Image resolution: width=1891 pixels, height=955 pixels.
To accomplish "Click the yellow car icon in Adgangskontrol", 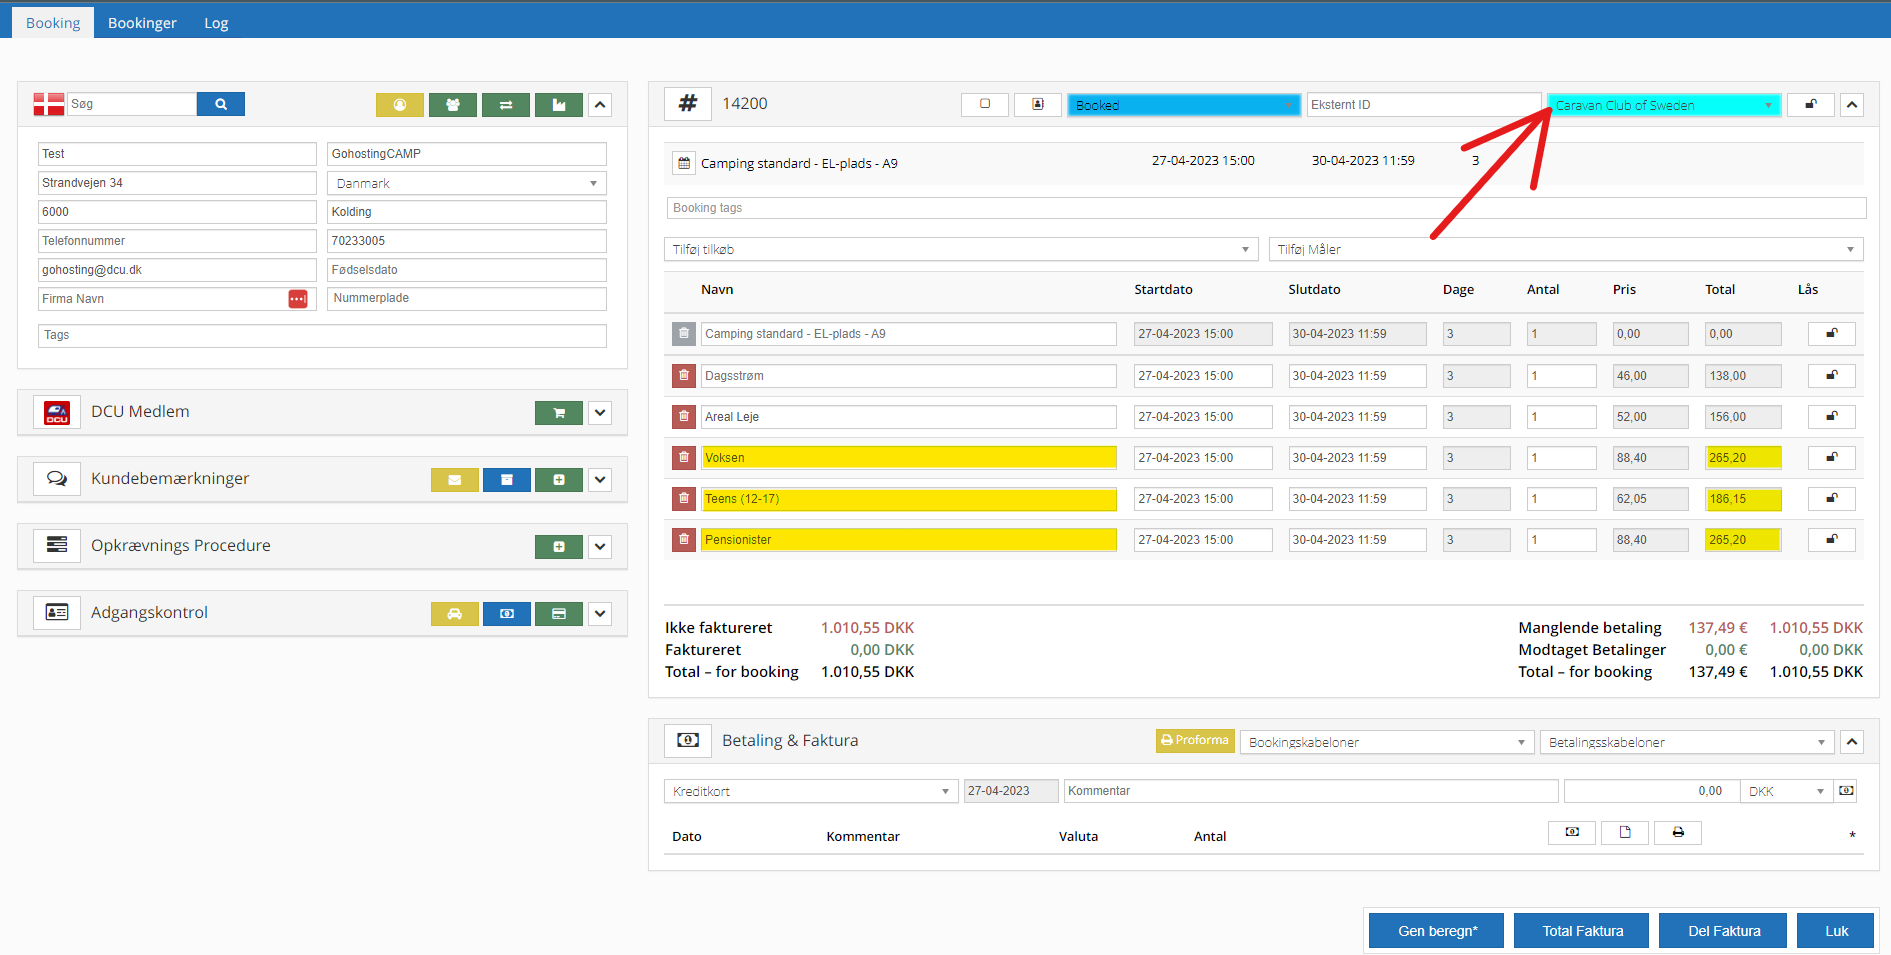I will (455, 614).
